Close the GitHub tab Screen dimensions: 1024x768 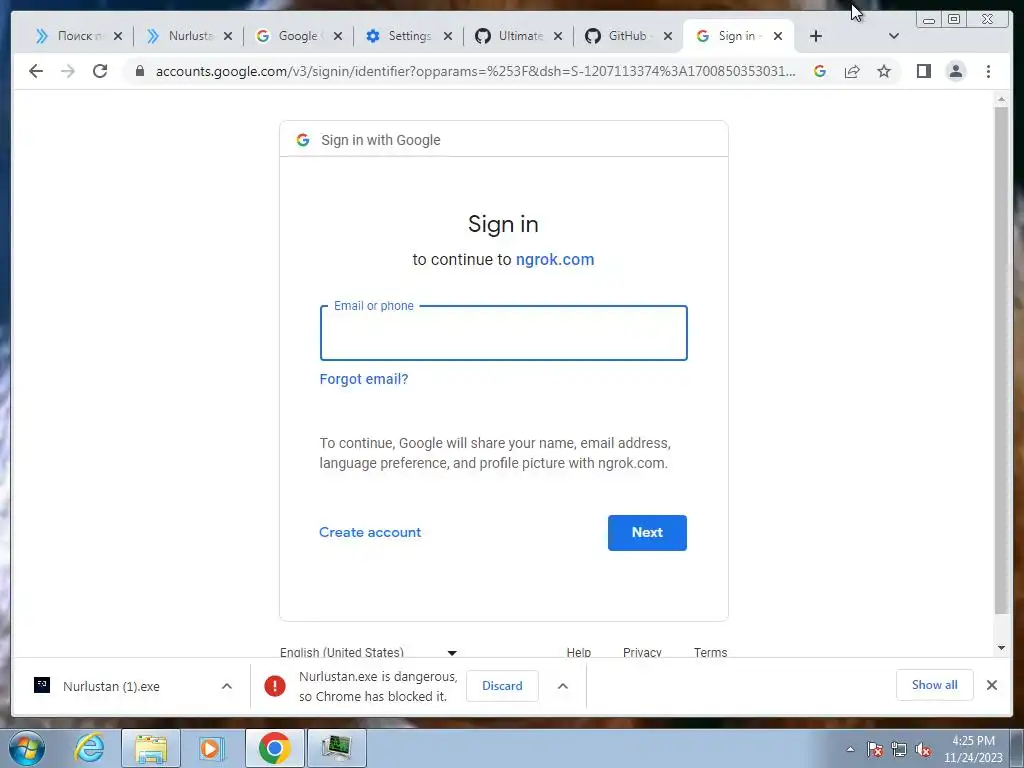point(667,37)
